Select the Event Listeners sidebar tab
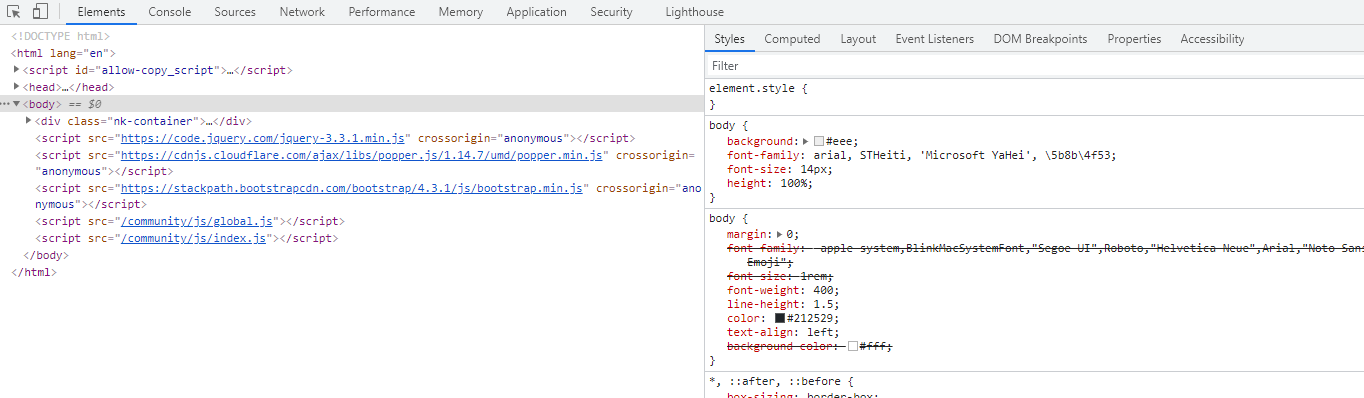This screenshot has height=398, width=1364. (934, 39)
